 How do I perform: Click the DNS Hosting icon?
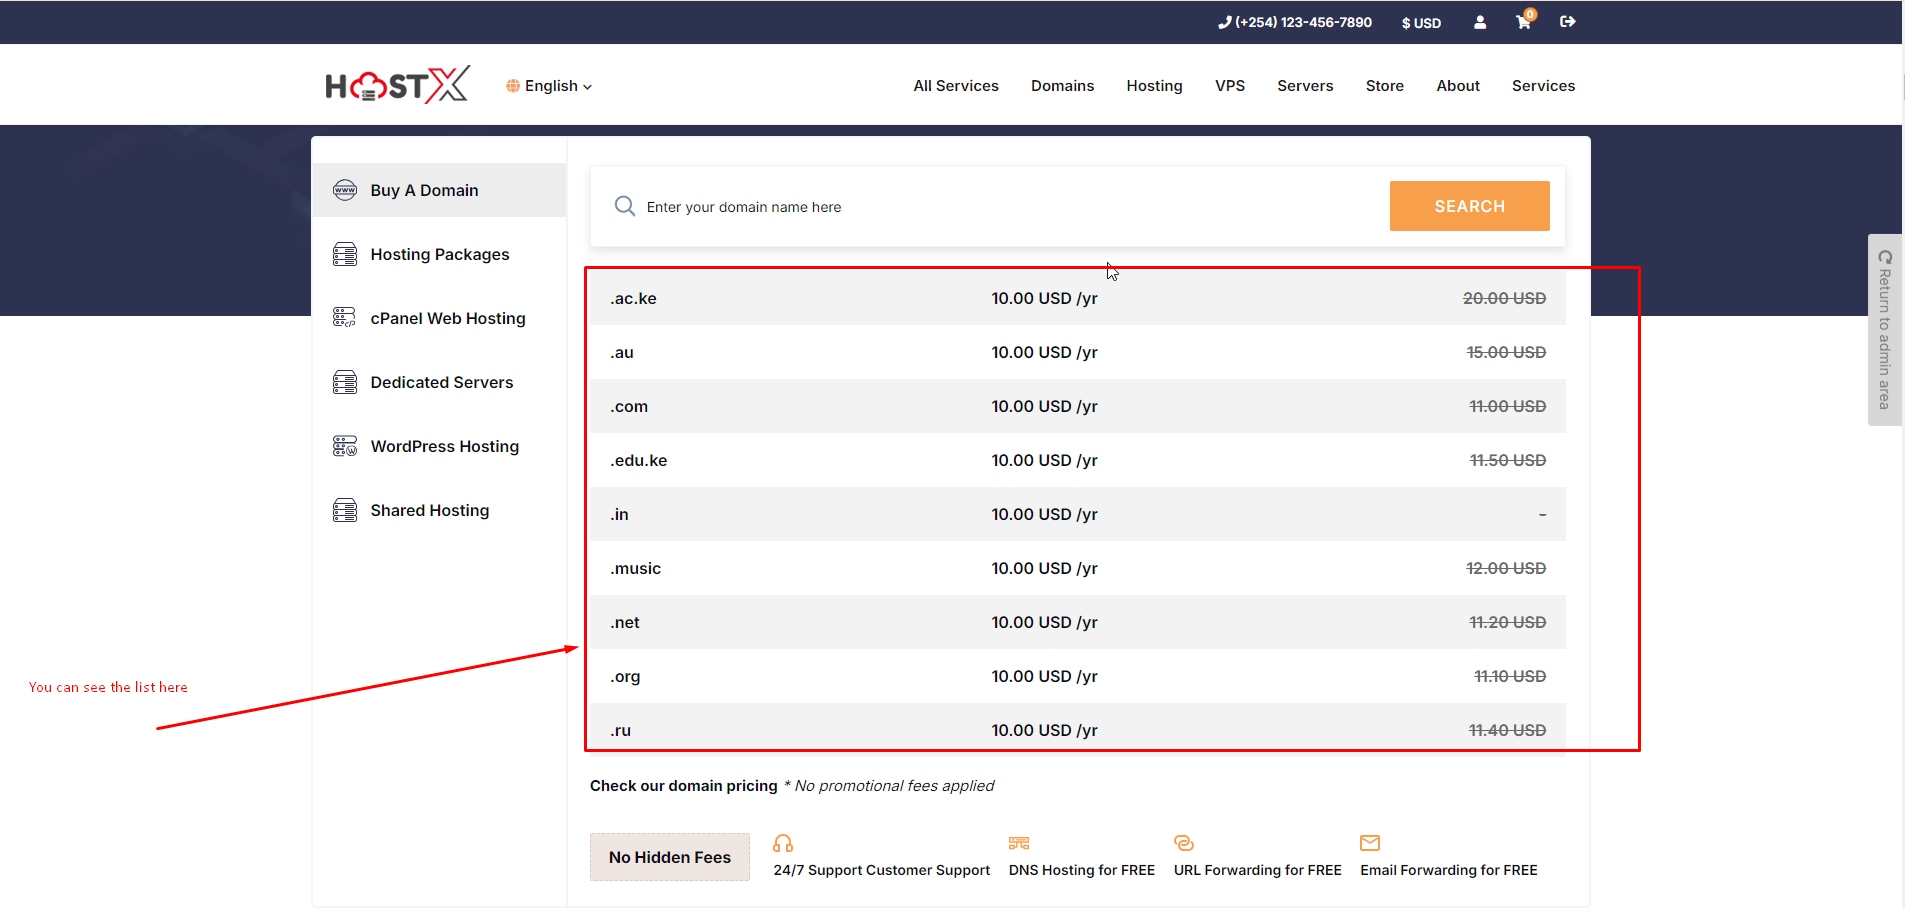(x=1019, y=843)
